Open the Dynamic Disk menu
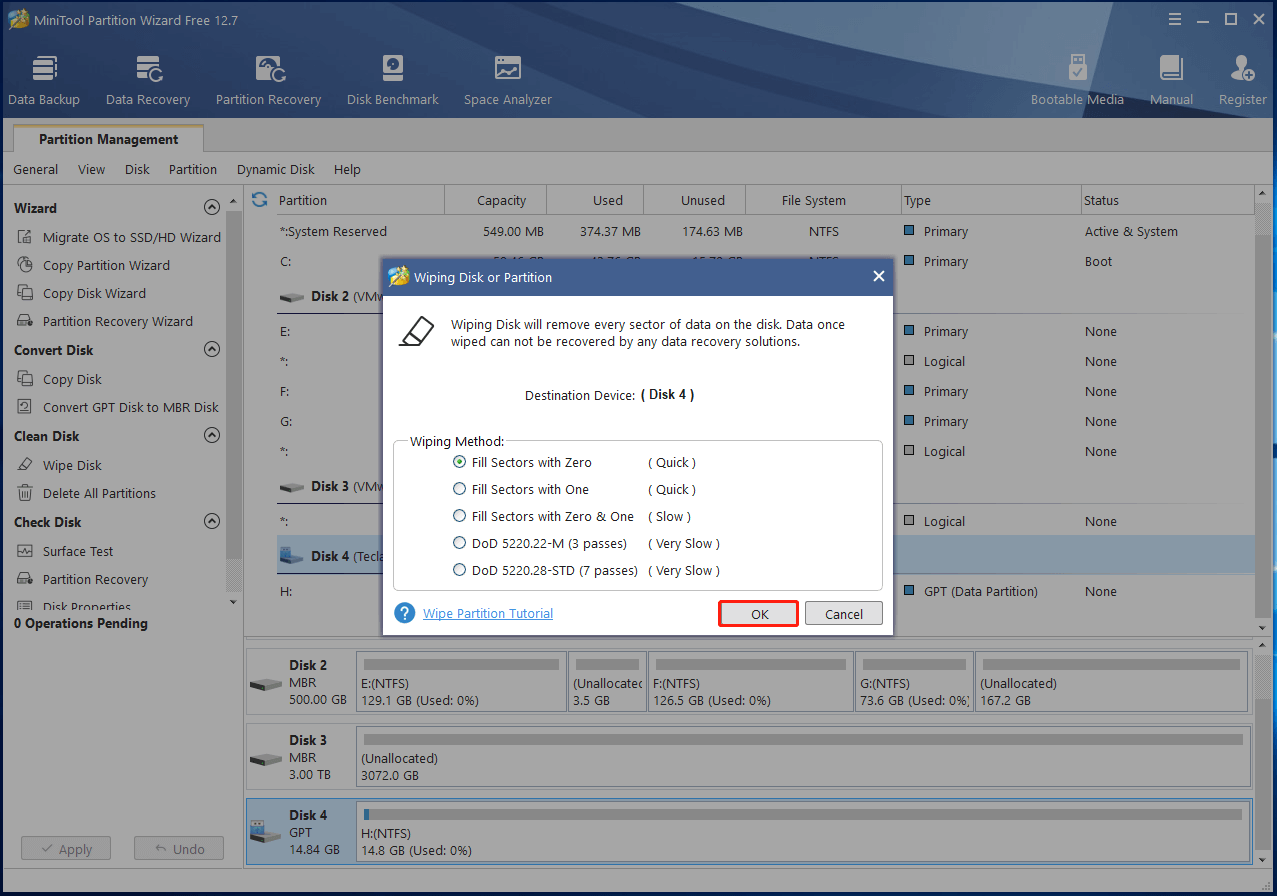 276,169
